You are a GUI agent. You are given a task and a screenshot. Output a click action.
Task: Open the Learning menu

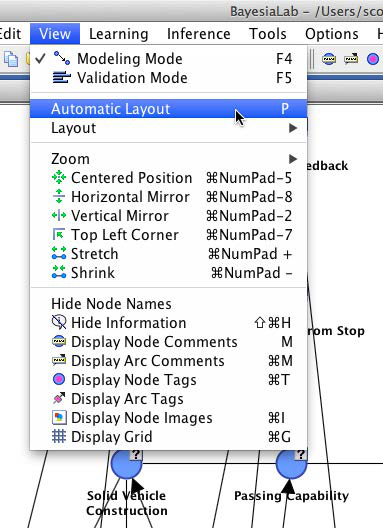click(x=119, y=34)
